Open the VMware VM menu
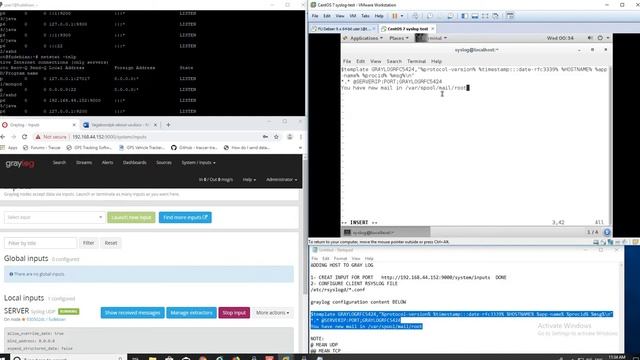 click(353, 16)
